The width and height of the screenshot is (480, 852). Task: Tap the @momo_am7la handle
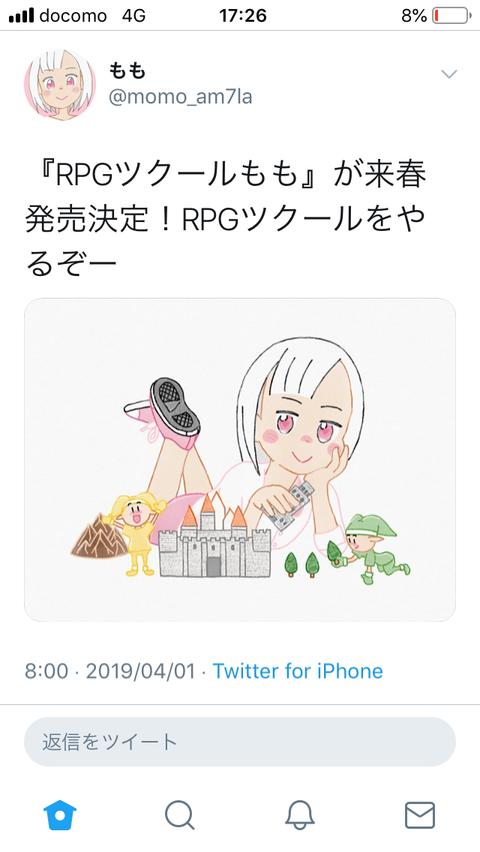[180, 98]
